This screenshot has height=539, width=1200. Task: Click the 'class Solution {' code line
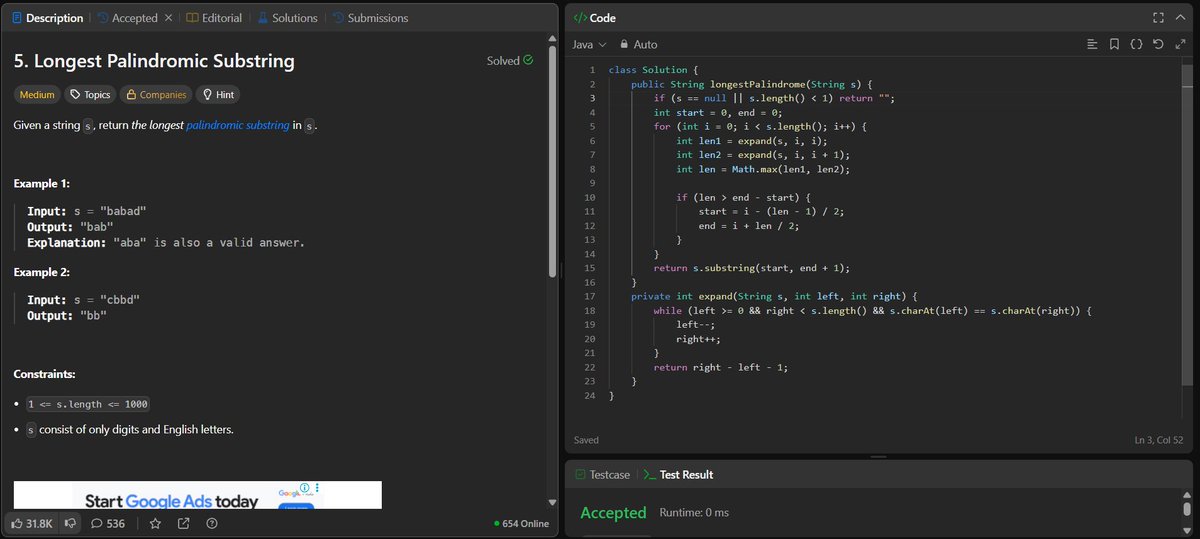point(655,70)
